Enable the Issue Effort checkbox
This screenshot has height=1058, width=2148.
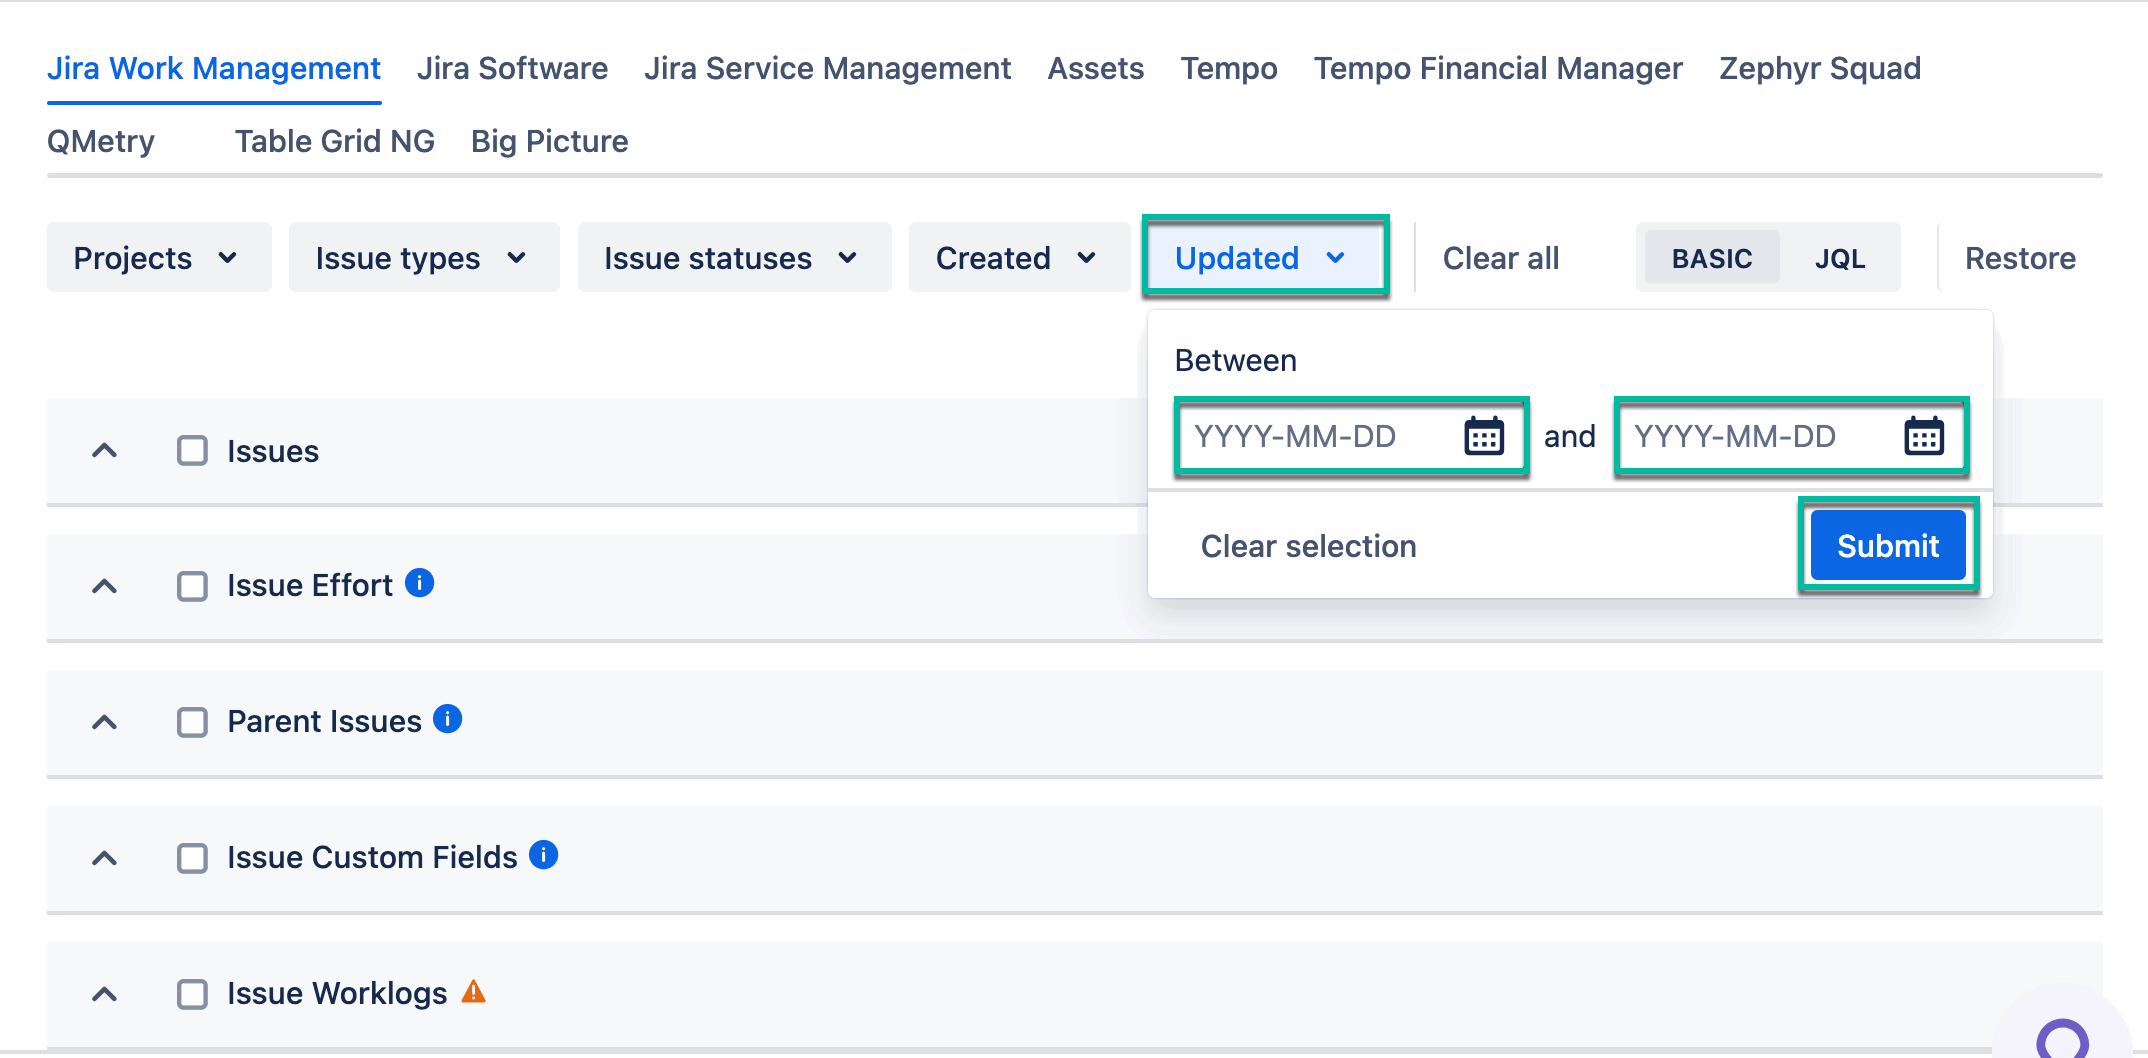(x=192, y=586)
